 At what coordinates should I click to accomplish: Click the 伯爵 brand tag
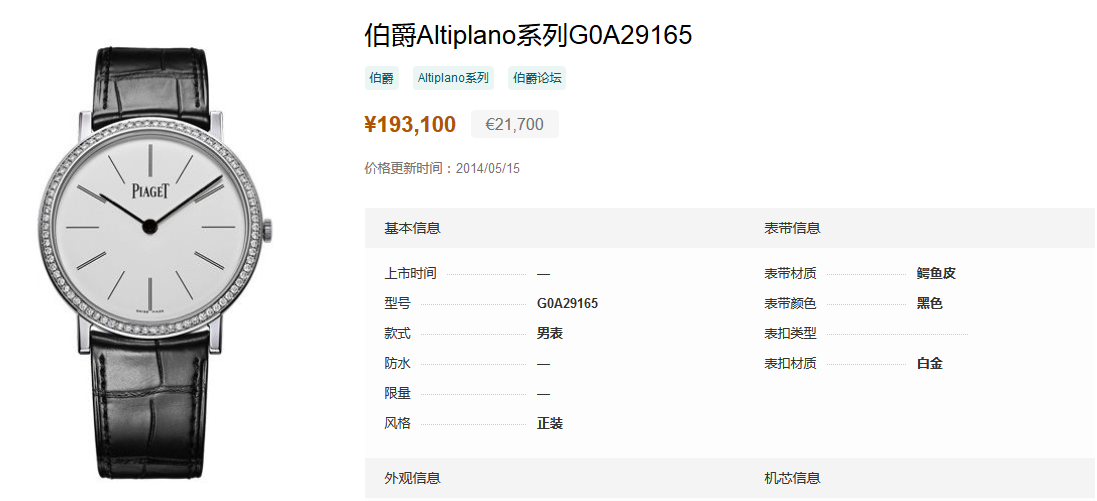click(x=381, y=78)
